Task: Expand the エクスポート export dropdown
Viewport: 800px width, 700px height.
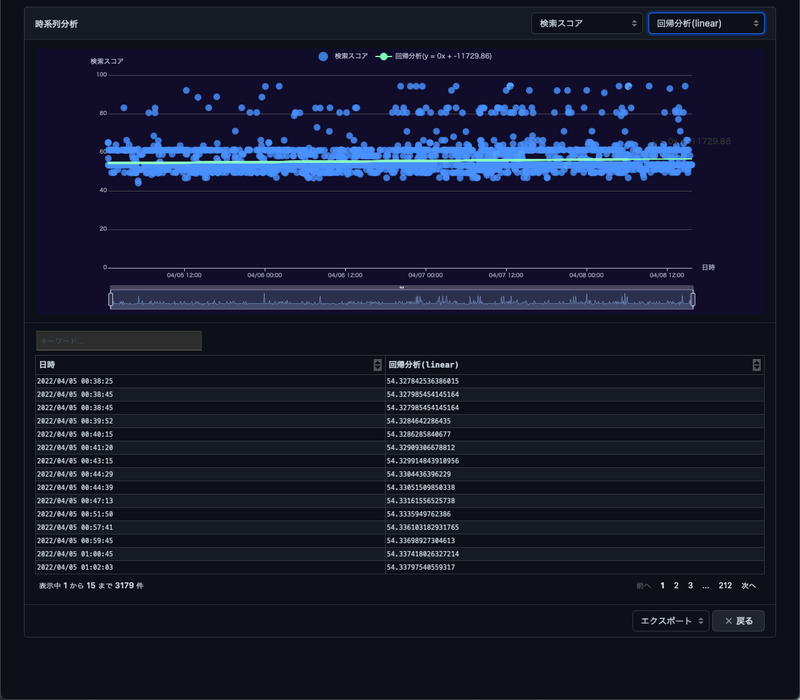Action: coord(670,621)
